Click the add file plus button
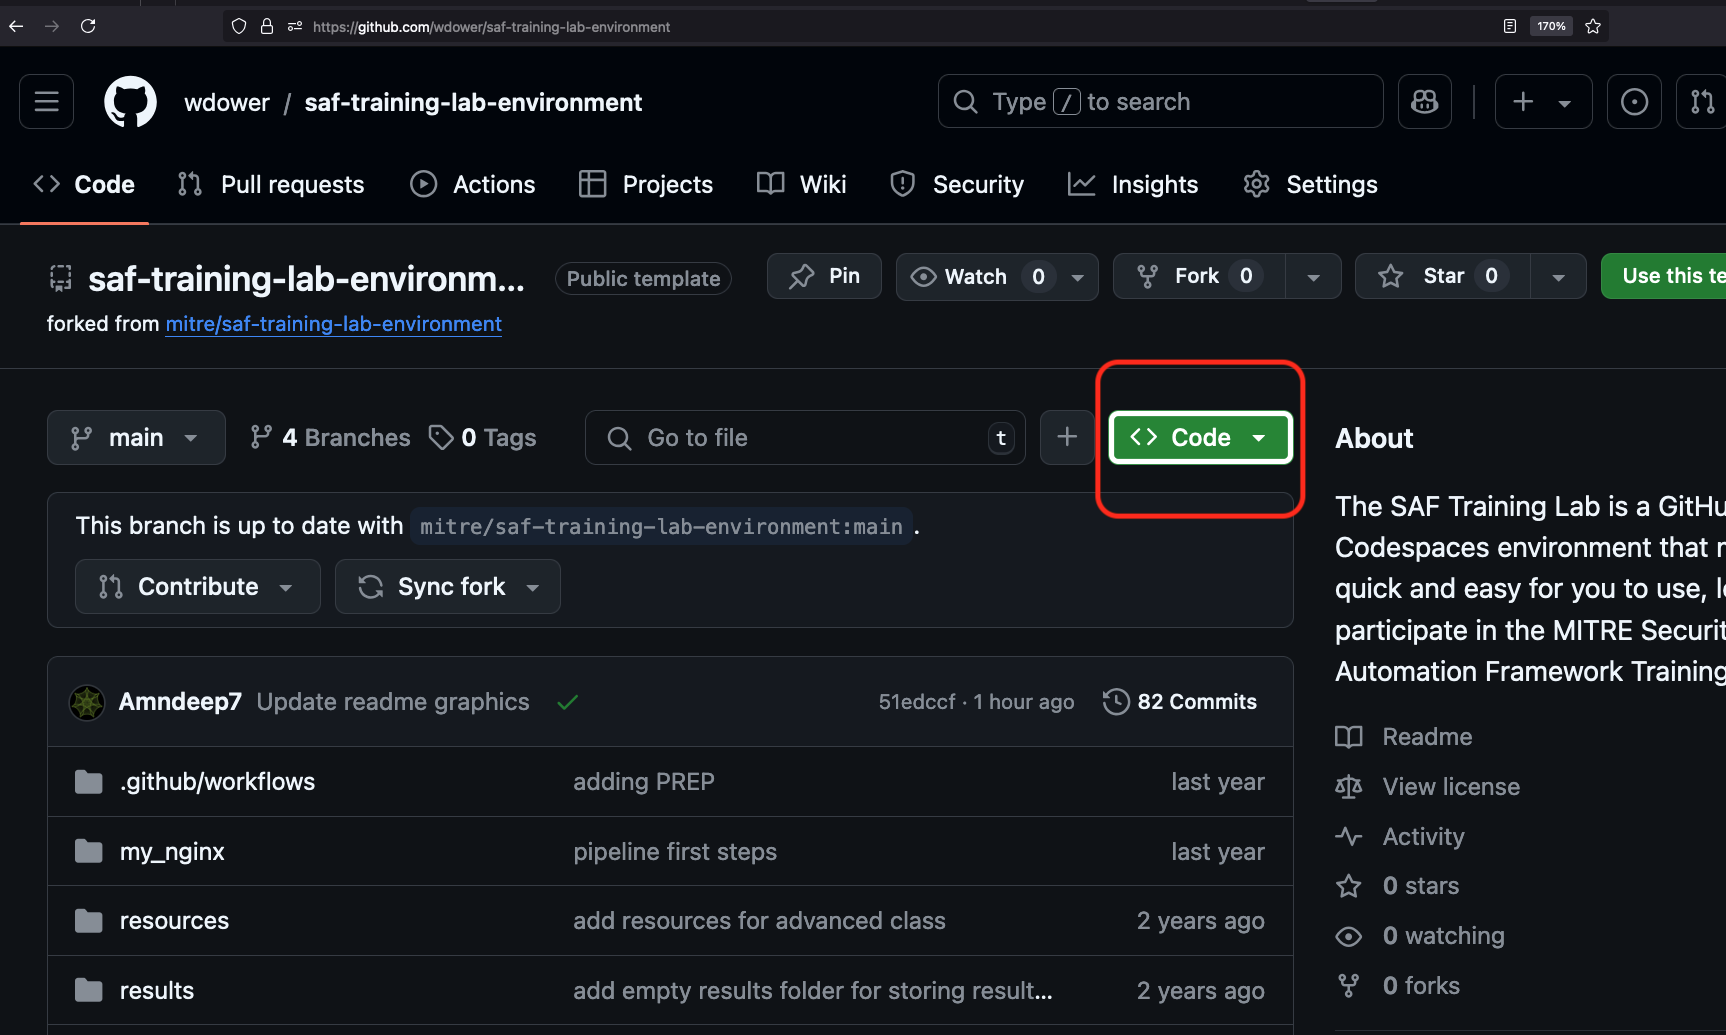 point(1067,438)
